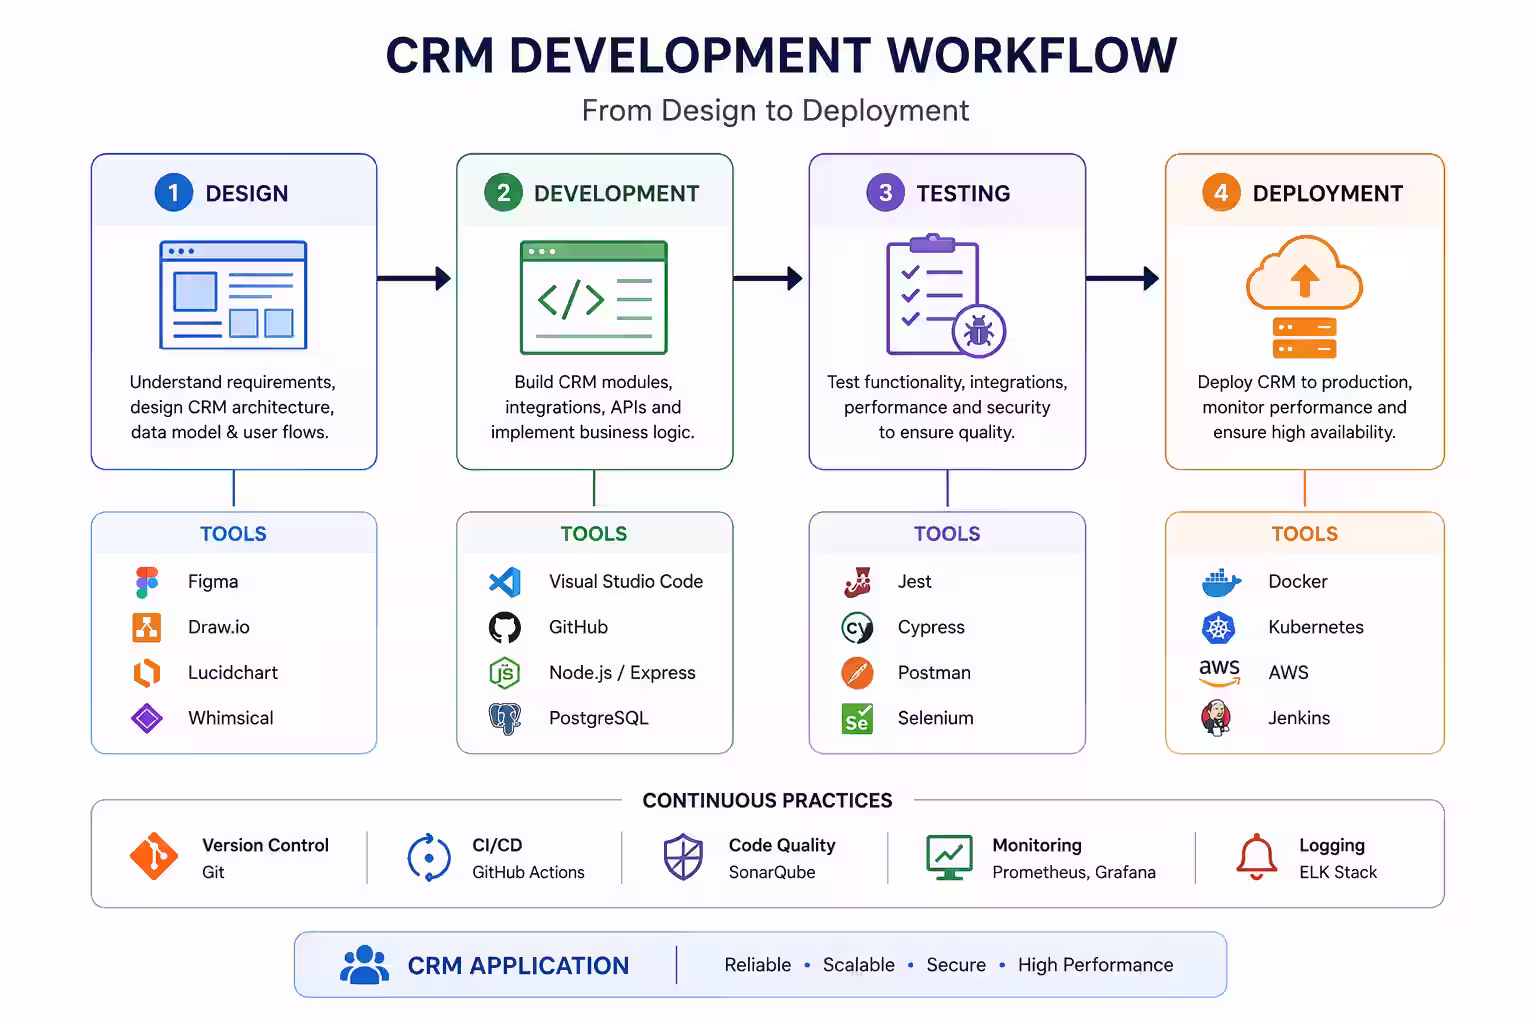Click the CRM Application people icon
This screenshot has width=1536, height=1024.
pyautogui.click(x=365, y=965)
